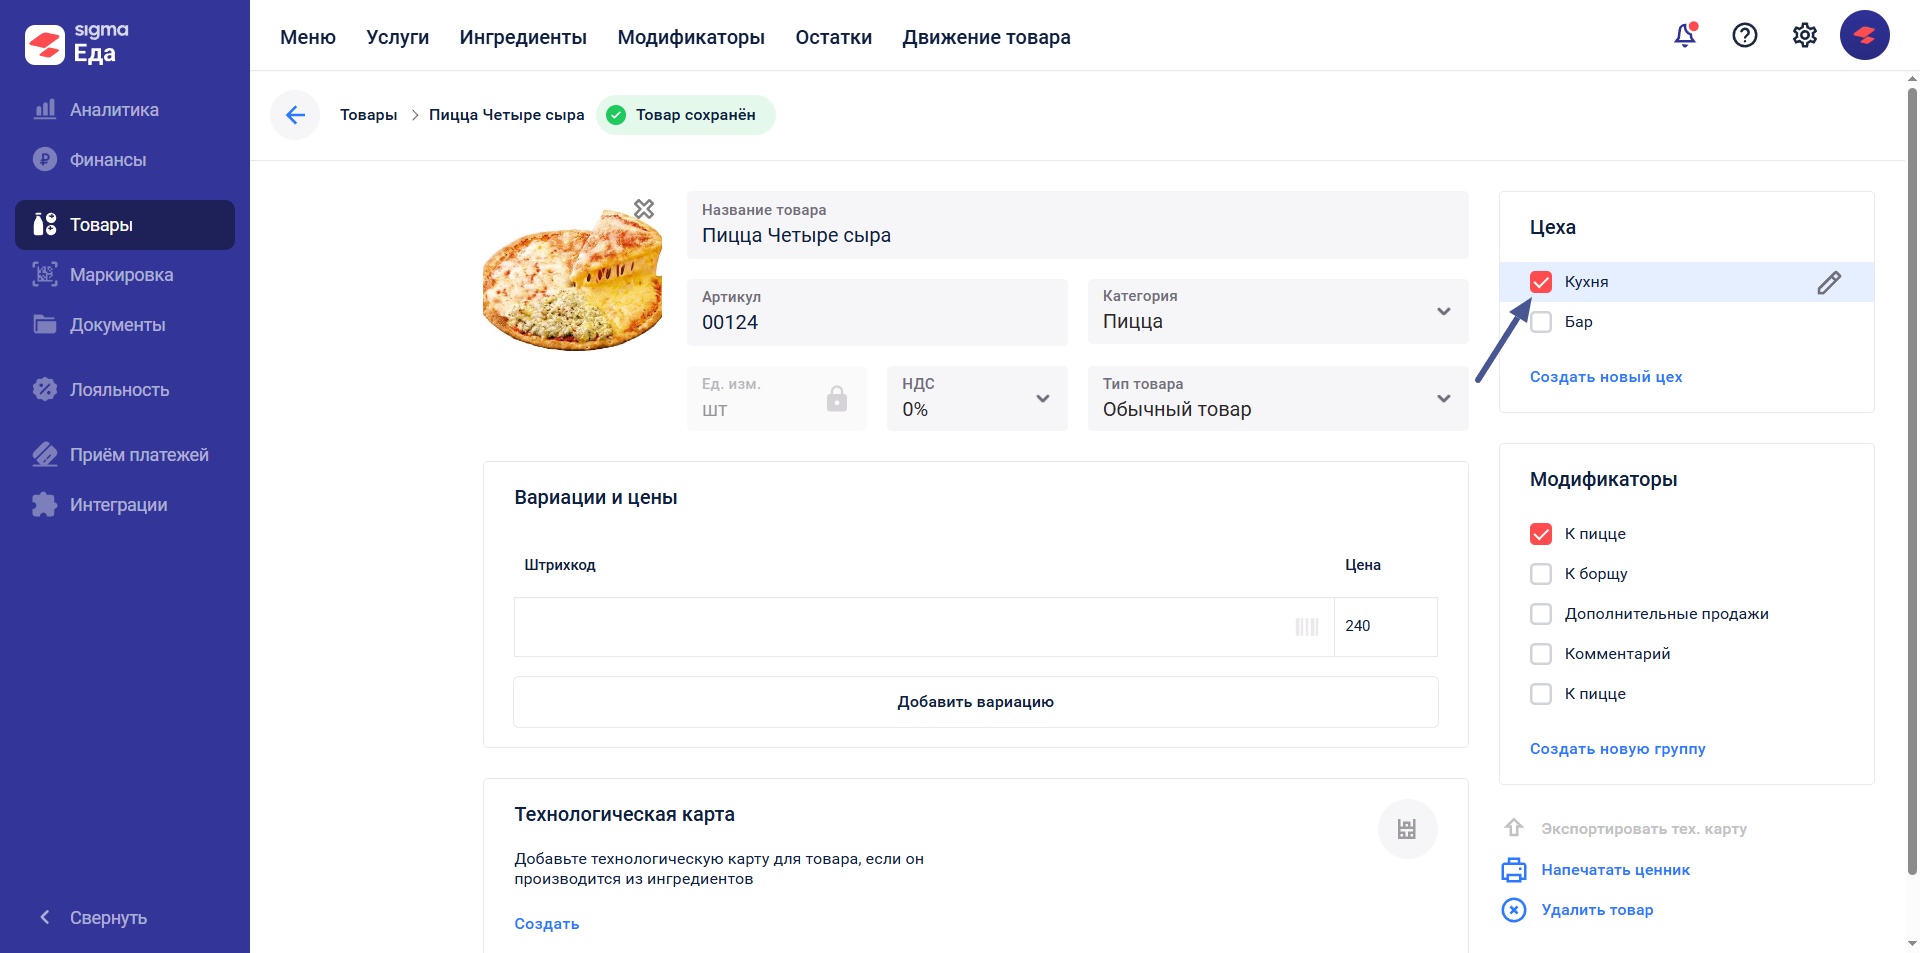The height and width of the screenshot is (953, 1920).
Task: Click the technological card calculator icon
Action: (x=1407, y=829)
